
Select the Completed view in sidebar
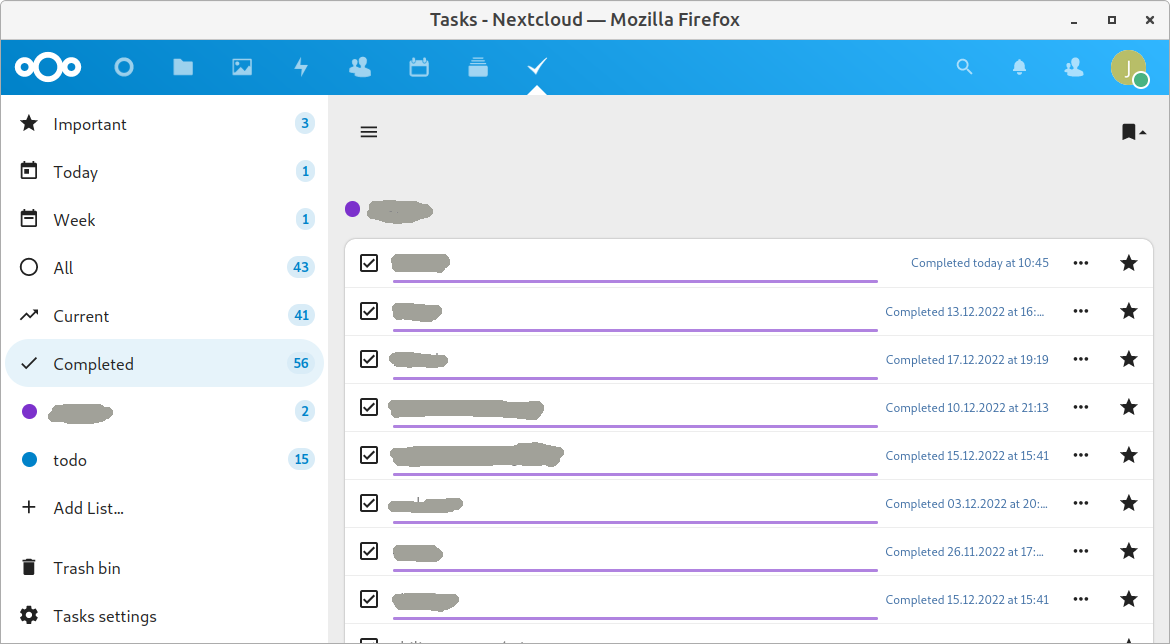point(93,363)
